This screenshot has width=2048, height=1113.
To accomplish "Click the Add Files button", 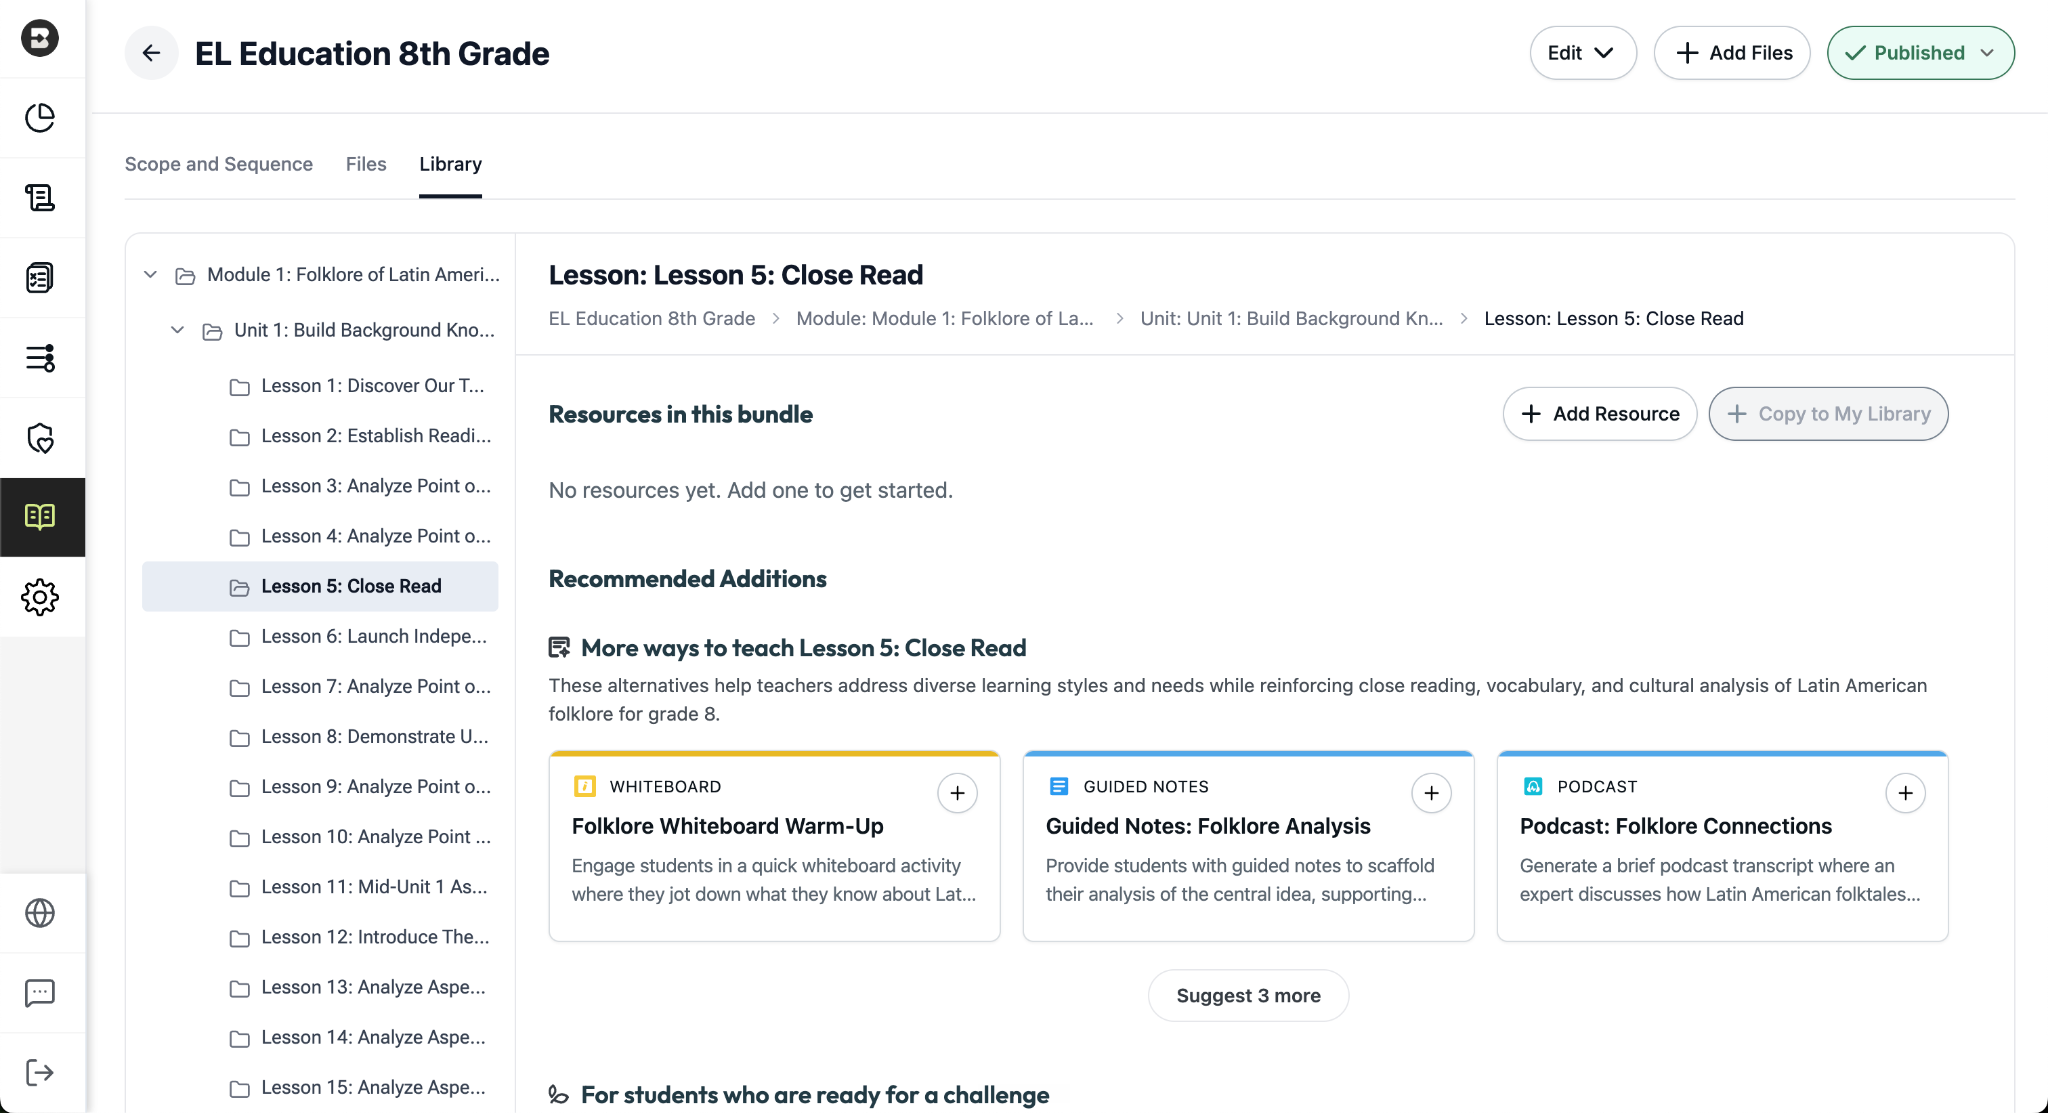I will (1732, 53).
